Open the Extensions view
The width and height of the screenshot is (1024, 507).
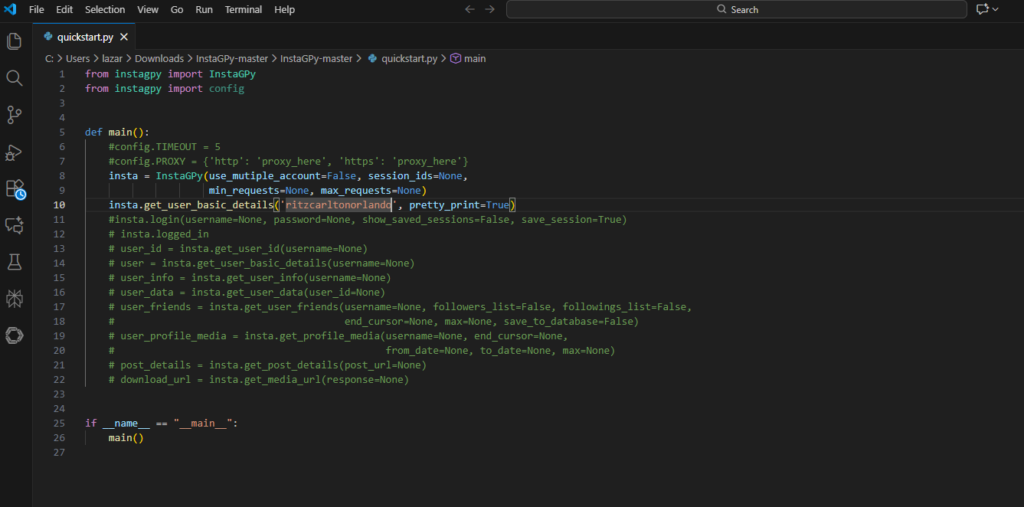[14, 188]
